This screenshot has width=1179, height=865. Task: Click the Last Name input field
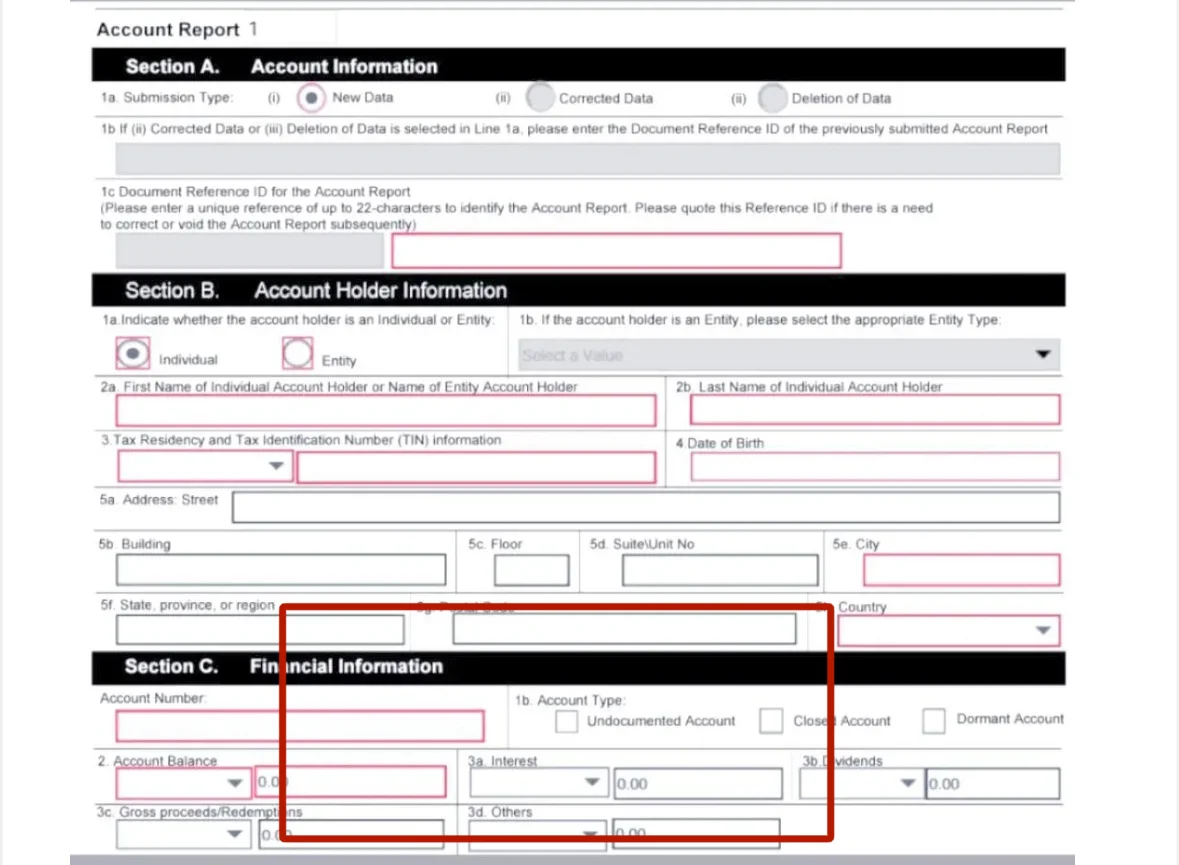click(x=875, y=410)
